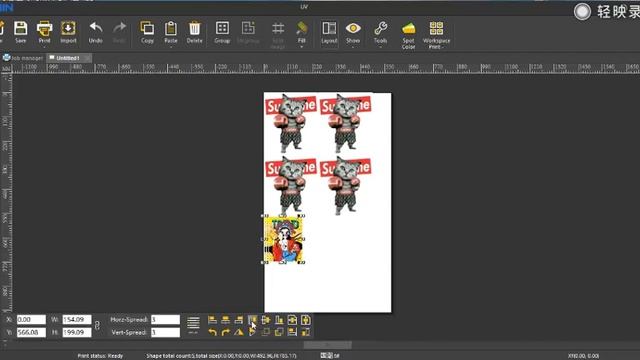Click the Ungroup icon
The width and height of the screenshot is (640, 360).
point(248,32)
